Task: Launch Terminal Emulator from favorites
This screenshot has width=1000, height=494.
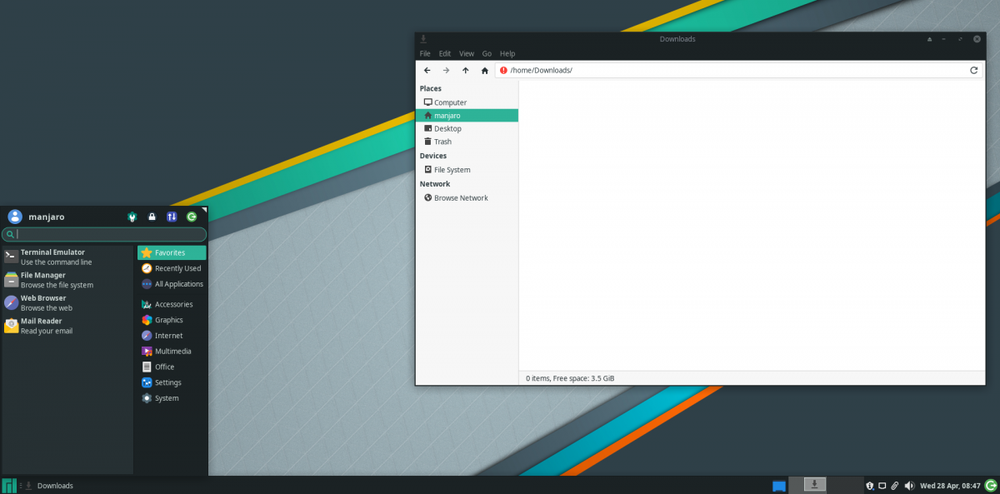Action: 67,257
